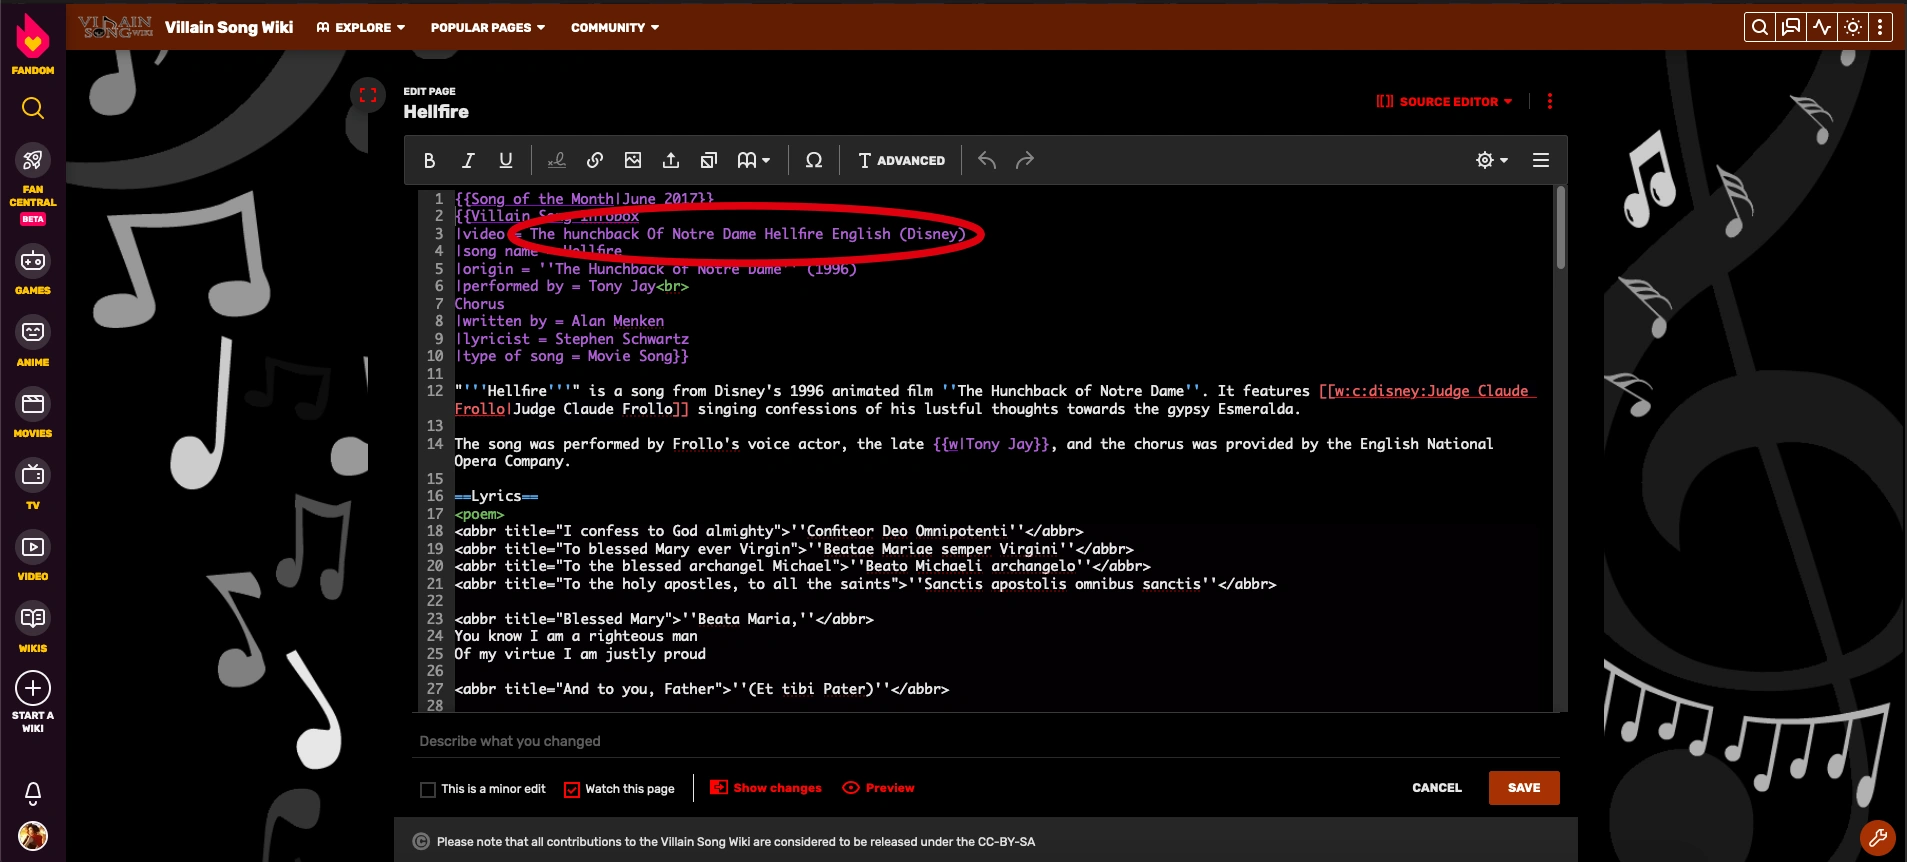Screen dimensions: 1907x862
Task: Open recent wiki activity icon
Action: 1822,27
